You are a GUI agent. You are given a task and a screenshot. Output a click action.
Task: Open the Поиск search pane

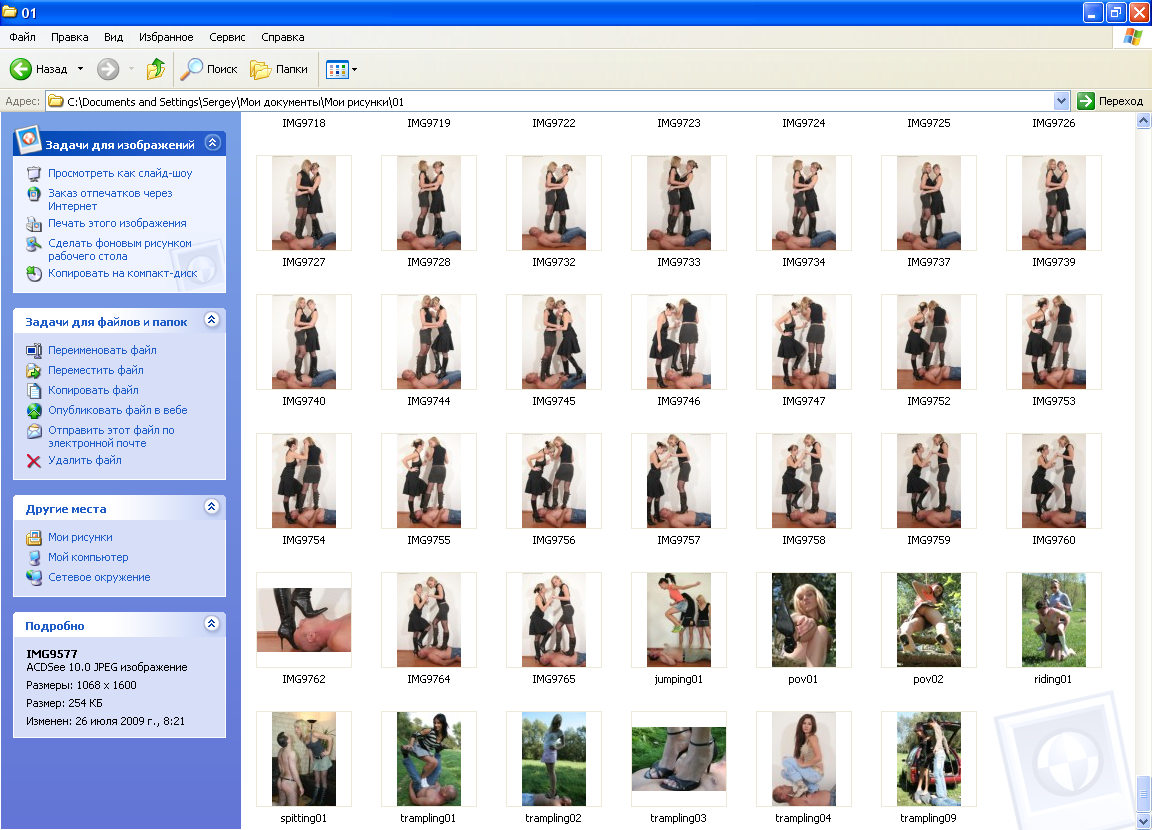209,69
